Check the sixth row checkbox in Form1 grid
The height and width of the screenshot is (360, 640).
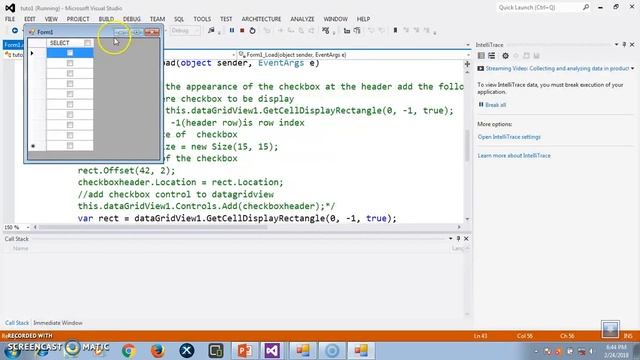click(x=70, y=104)
